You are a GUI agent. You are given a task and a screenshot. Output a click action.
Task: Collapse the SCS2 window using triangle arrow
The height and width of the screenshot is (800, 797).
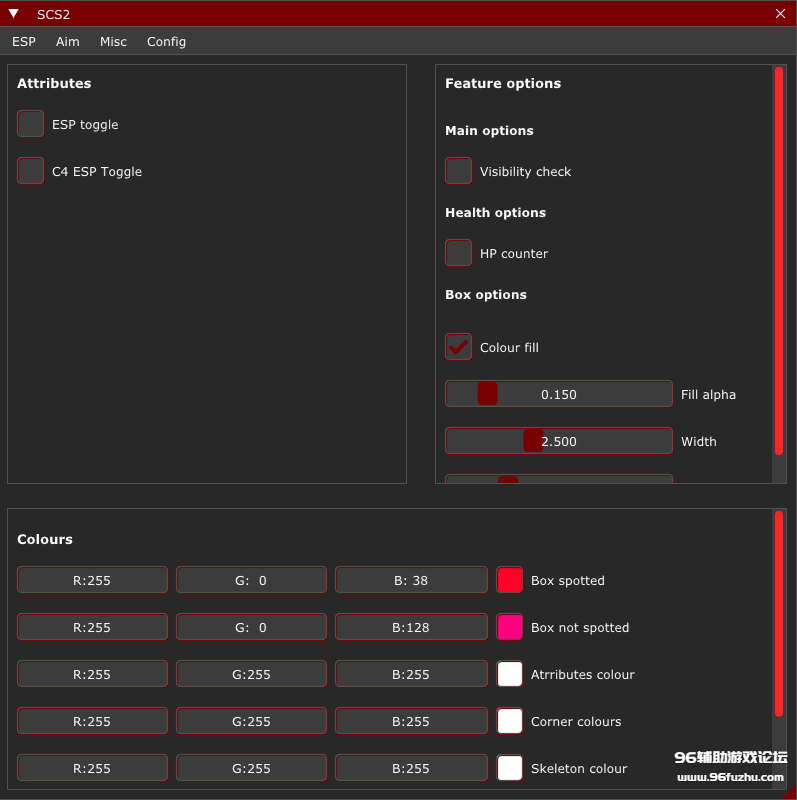click(x=14, y=14)
